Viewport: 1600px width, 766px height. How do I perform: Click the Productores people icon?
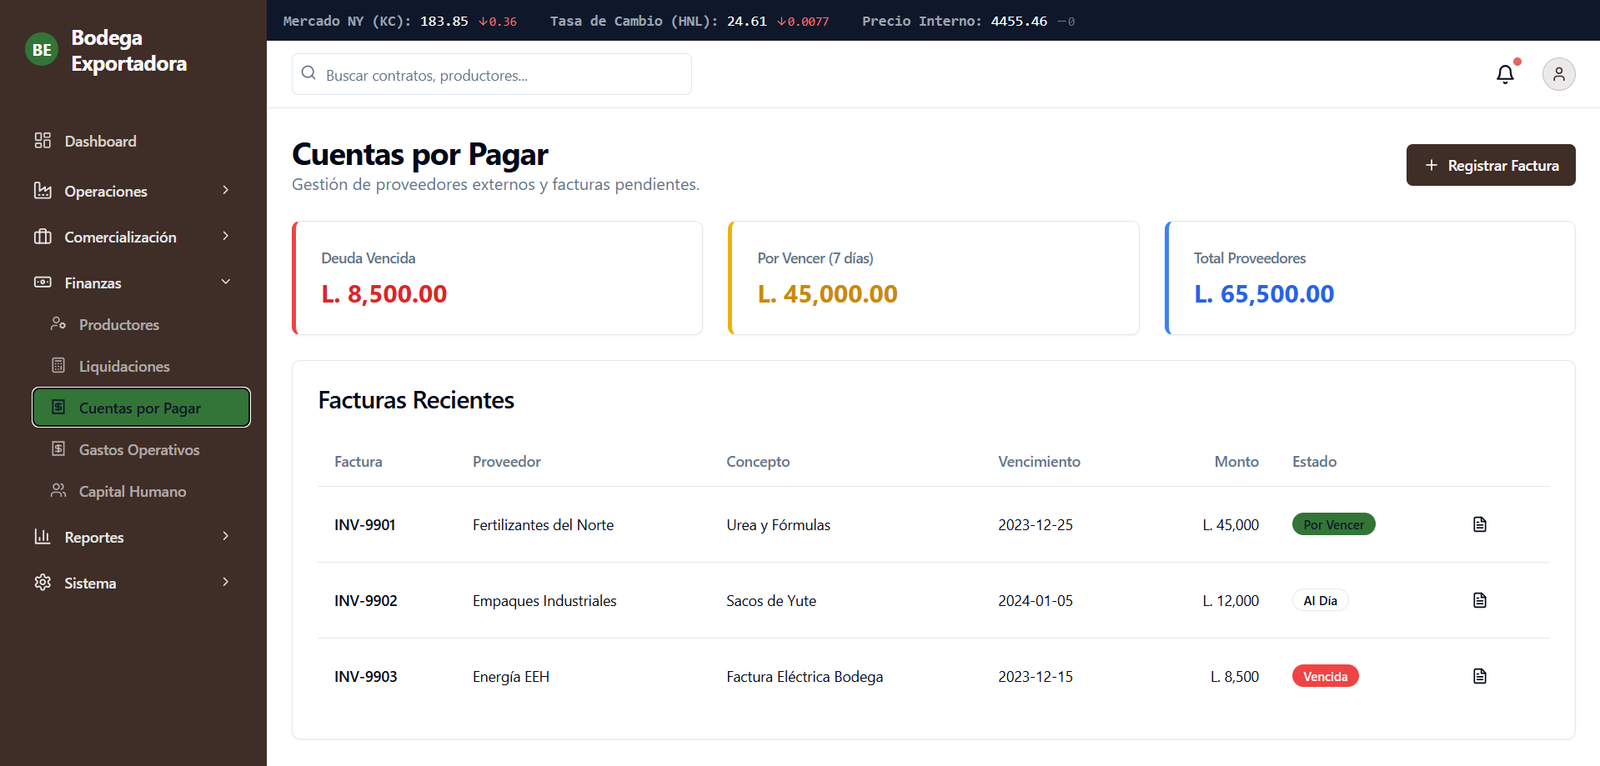(x=58, y=324)
